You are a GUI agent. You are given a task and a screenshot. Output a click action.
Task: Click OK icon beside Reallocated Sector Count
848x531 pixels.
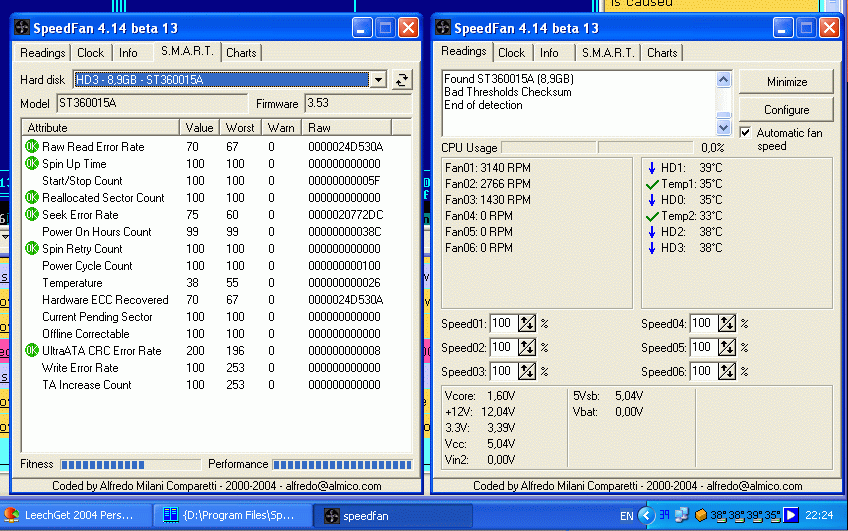pos(32,197)
